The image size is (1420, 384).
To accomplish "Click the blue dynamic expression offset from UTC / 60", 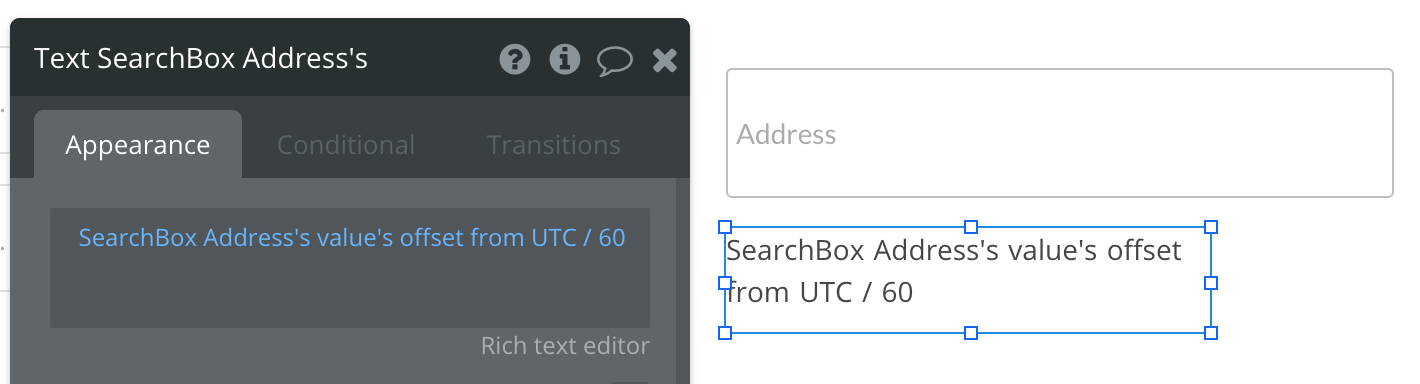I will pos(352,238).
